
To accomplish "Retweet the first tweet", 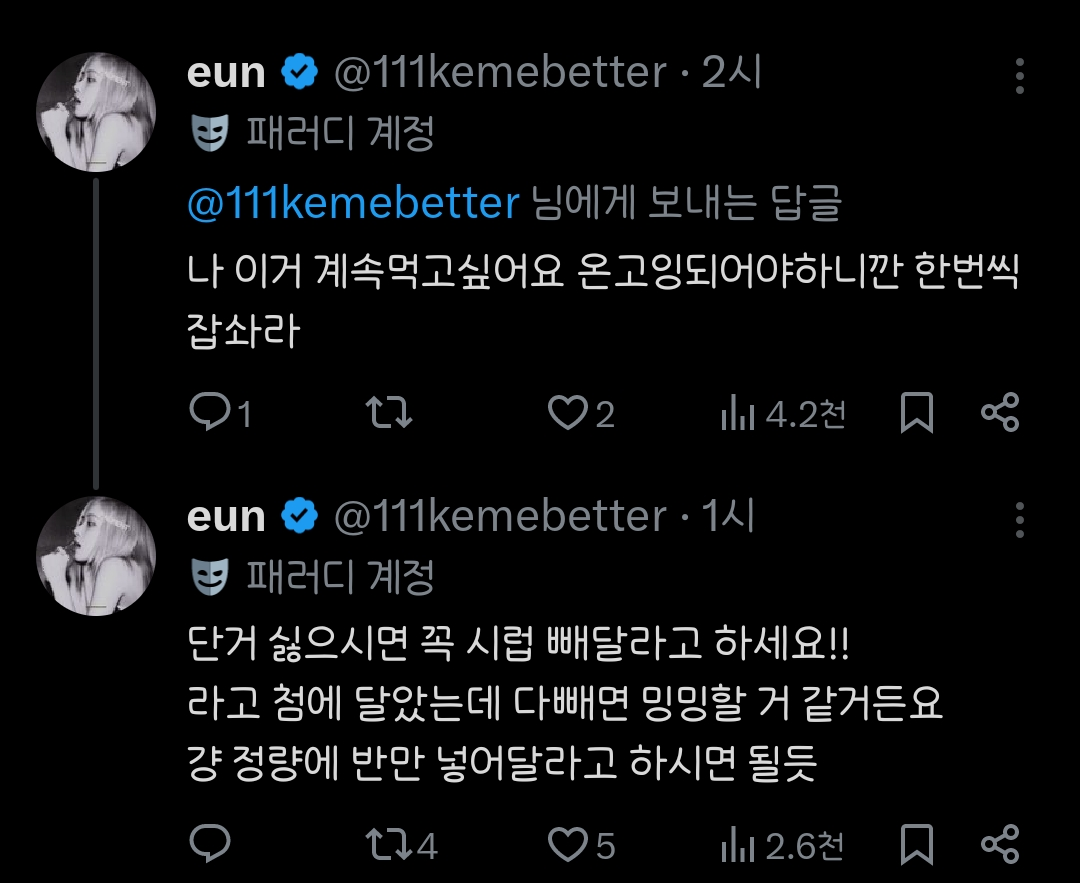I will click(388, 413).
